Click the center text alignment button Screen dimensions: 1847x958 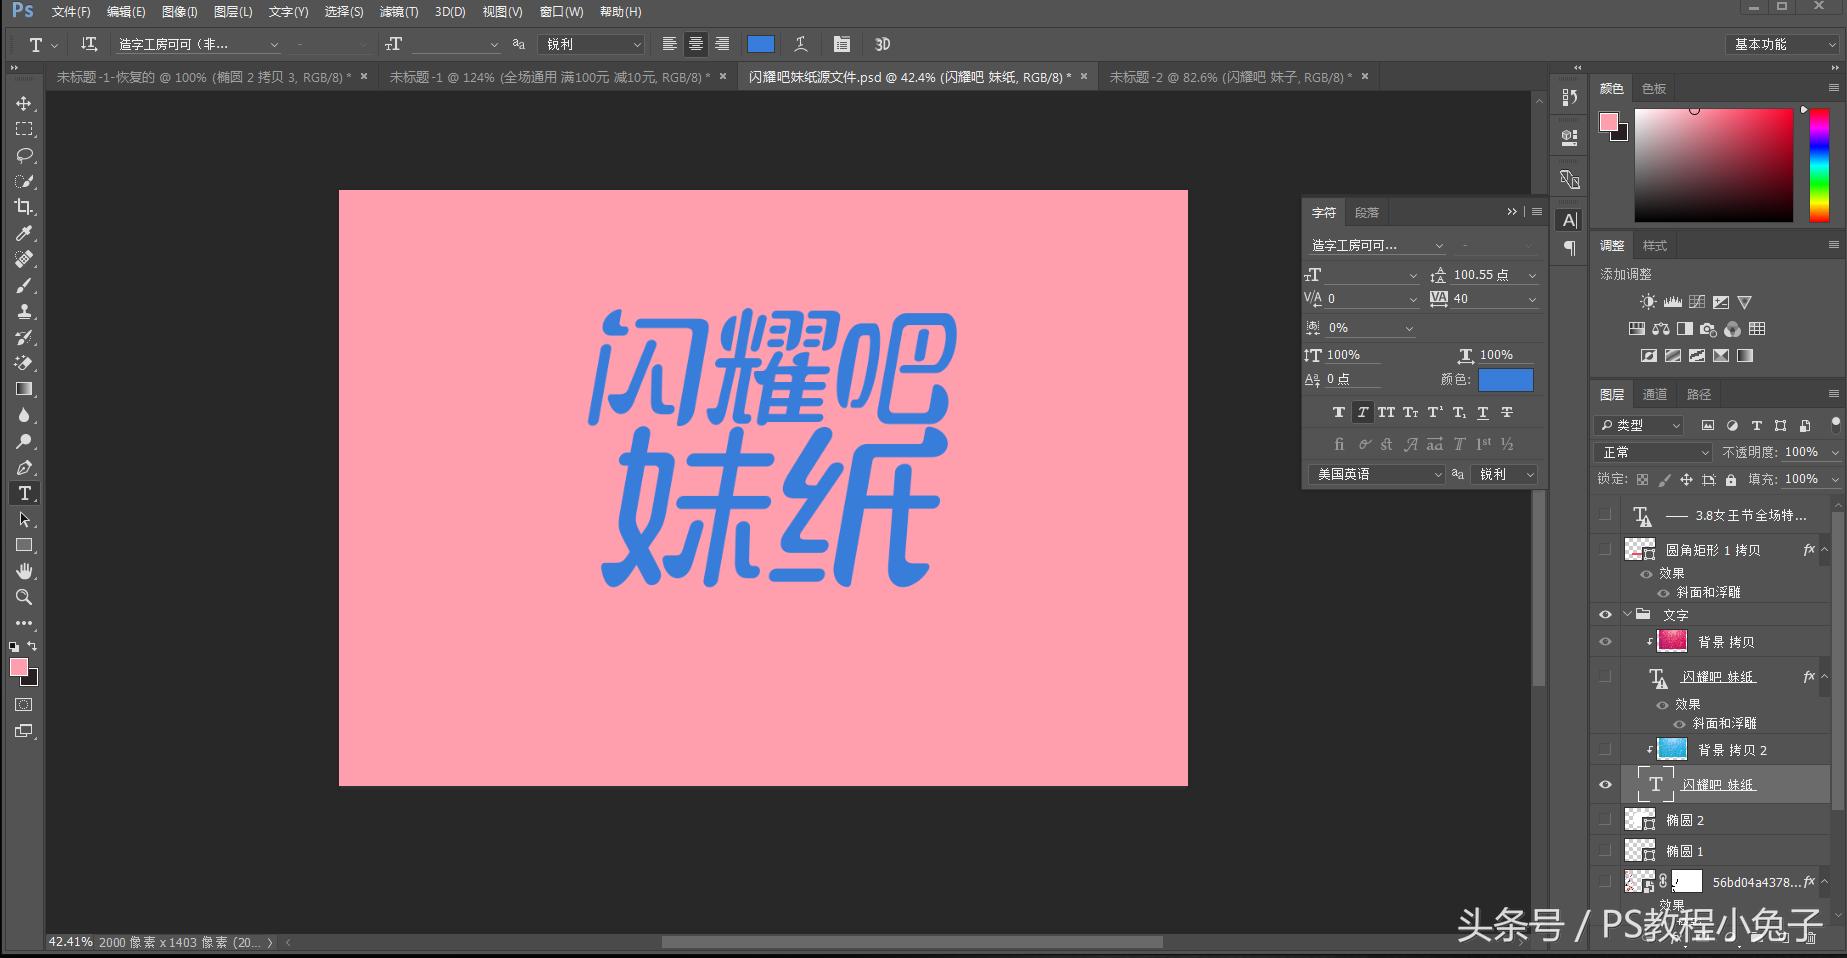tap(695, 44)
